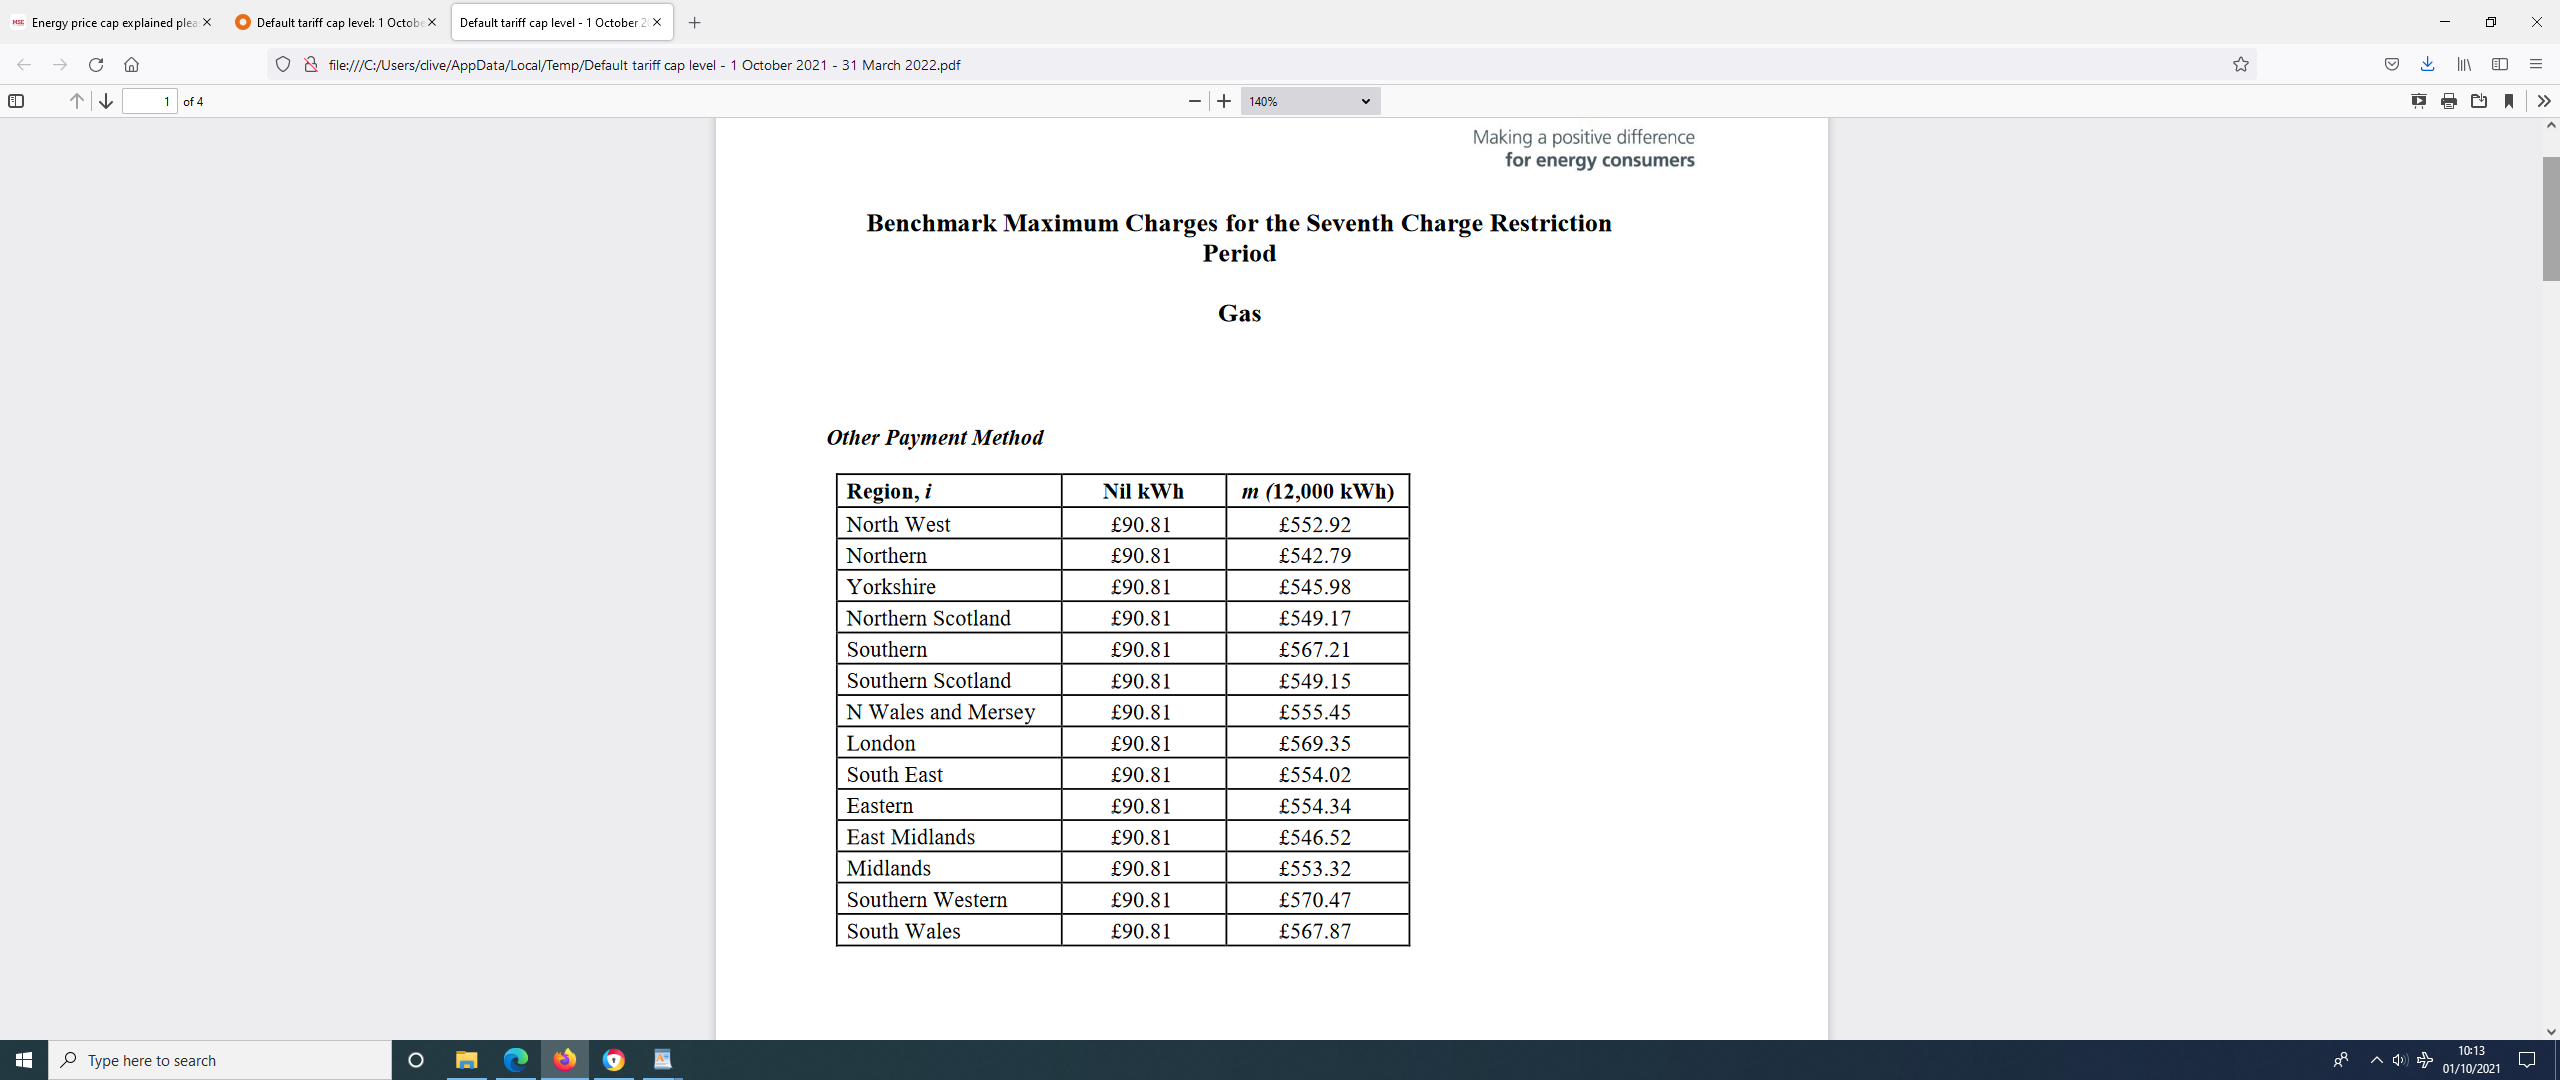This screenshot has height=1080, width=2560.
Task: Go forward in browser history
Action: tap(60, 65)
